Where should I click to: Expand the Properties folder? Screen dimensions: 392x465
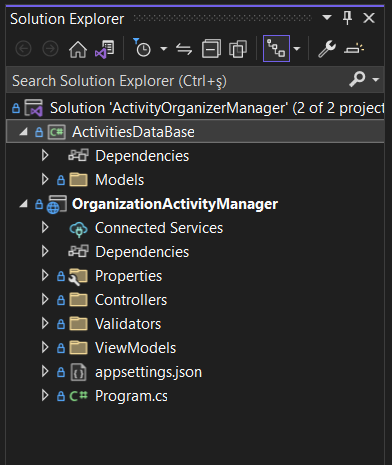click(45, 275)
